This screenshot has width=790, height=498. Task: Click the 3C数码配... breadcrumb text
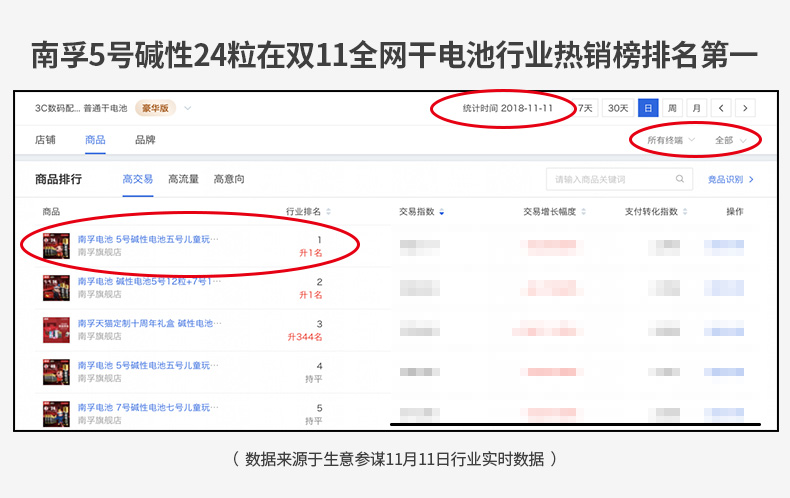(57, 108)
